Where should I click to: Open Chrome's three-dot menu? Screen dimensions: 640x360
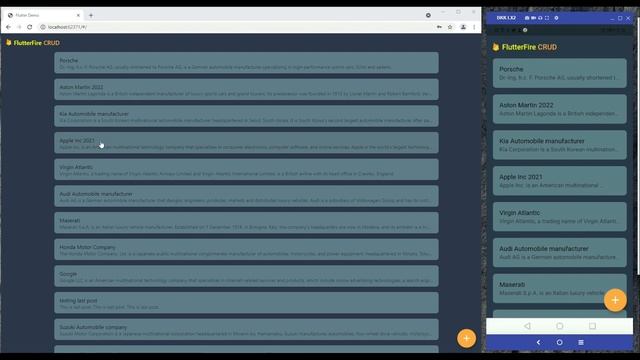coord(474,27)
